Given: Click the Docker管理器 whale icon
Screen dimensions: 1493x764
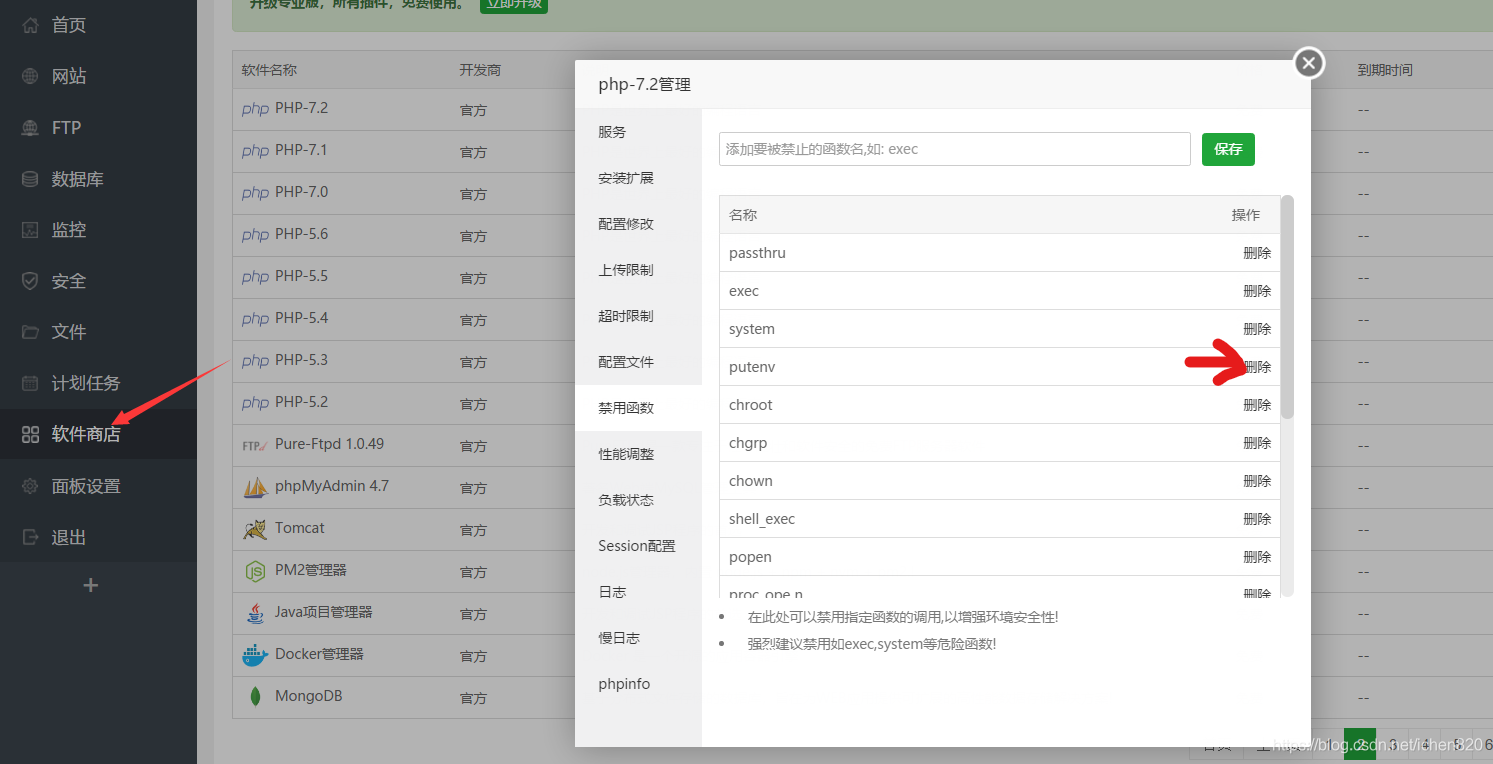Looking at the screenshot, I should [x=255, y=655].
